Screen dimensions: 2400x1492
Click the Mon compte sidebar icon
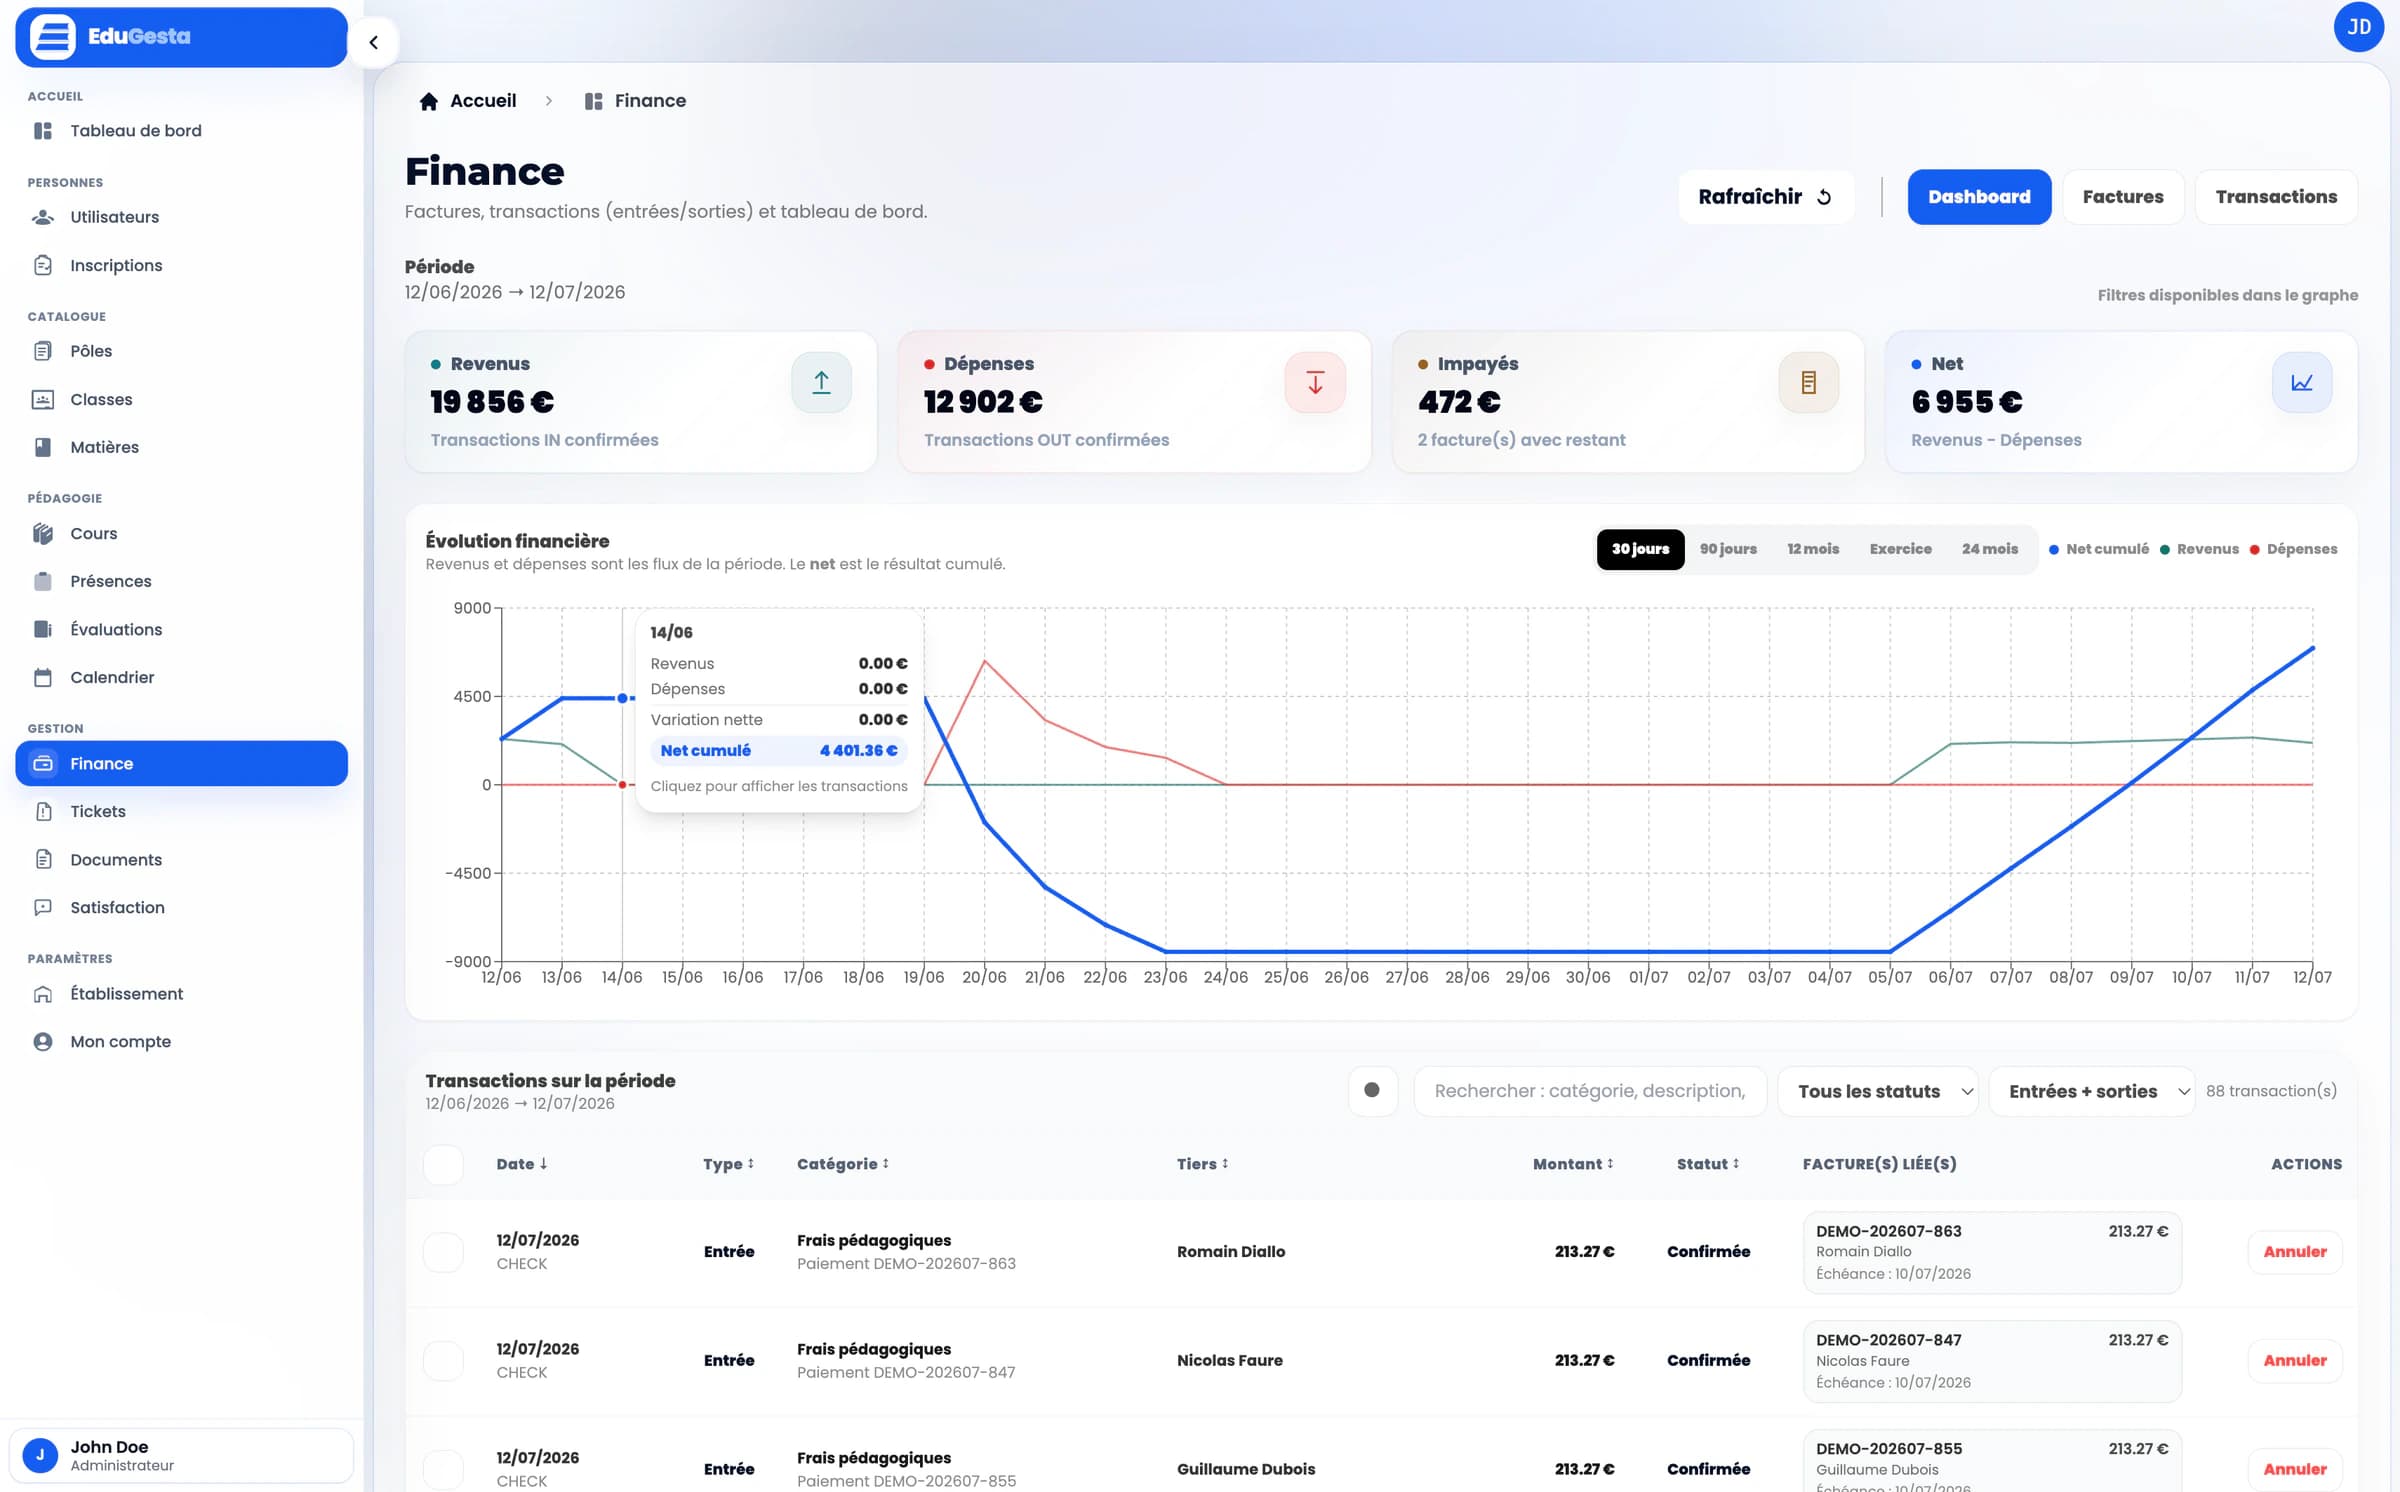tap(43, 1041)
